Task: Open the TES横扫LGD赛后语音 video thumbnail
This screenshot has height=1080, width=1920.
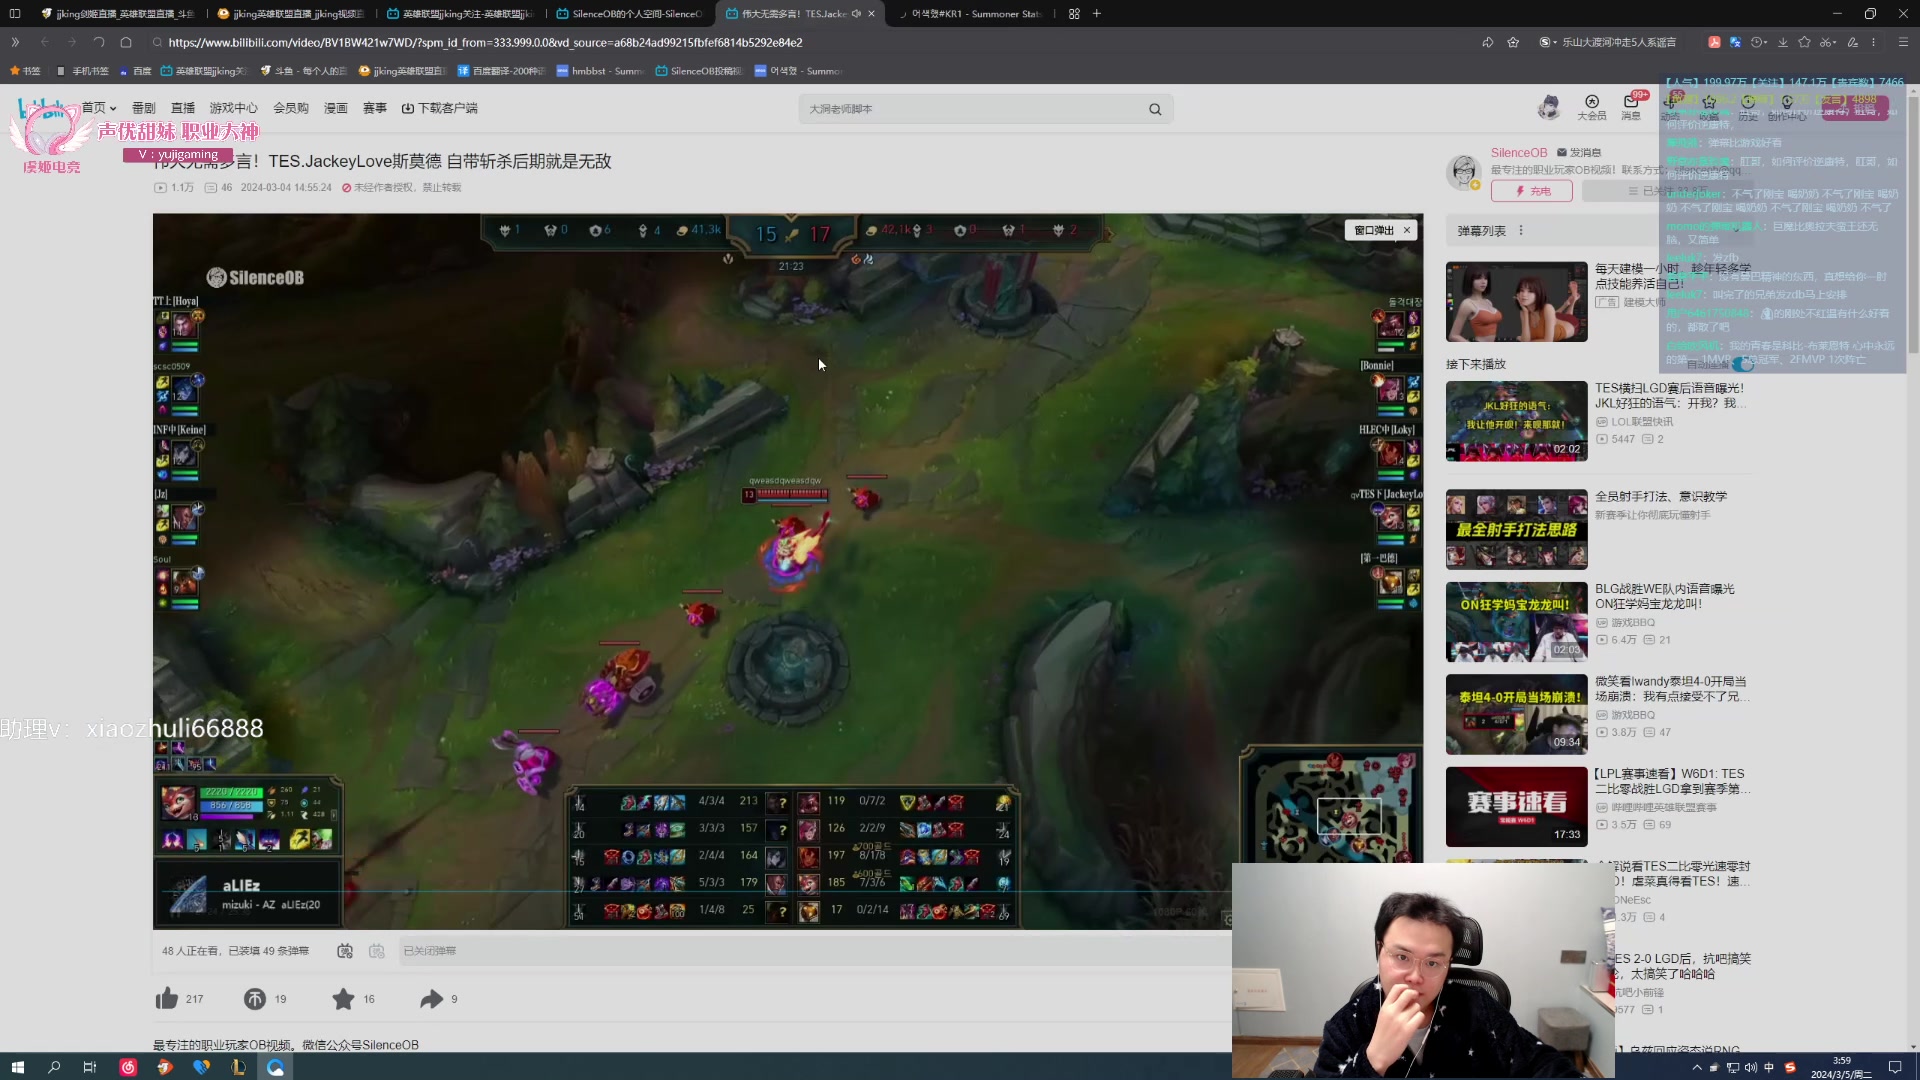Action: (1516, 421)
